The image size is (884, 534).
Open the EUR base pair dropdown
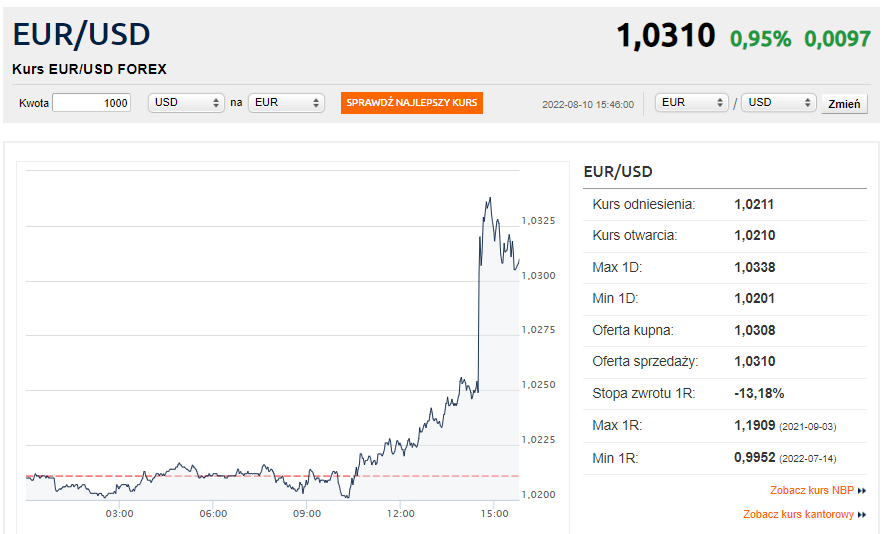pyautogui.click(x=692, y=103)
